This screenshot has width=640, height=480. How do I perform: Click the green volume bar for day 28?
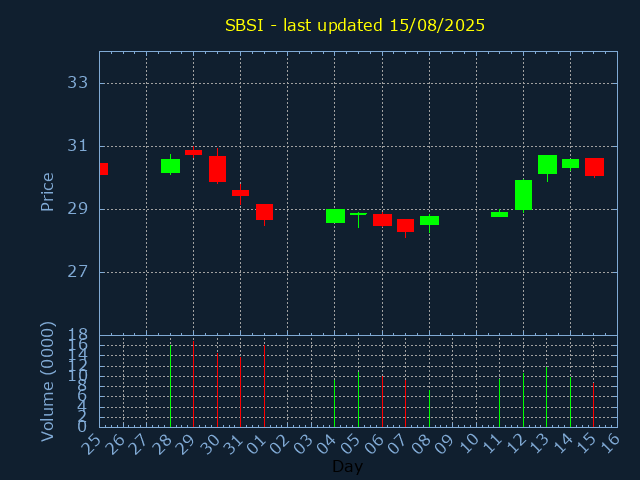(170, 386)
